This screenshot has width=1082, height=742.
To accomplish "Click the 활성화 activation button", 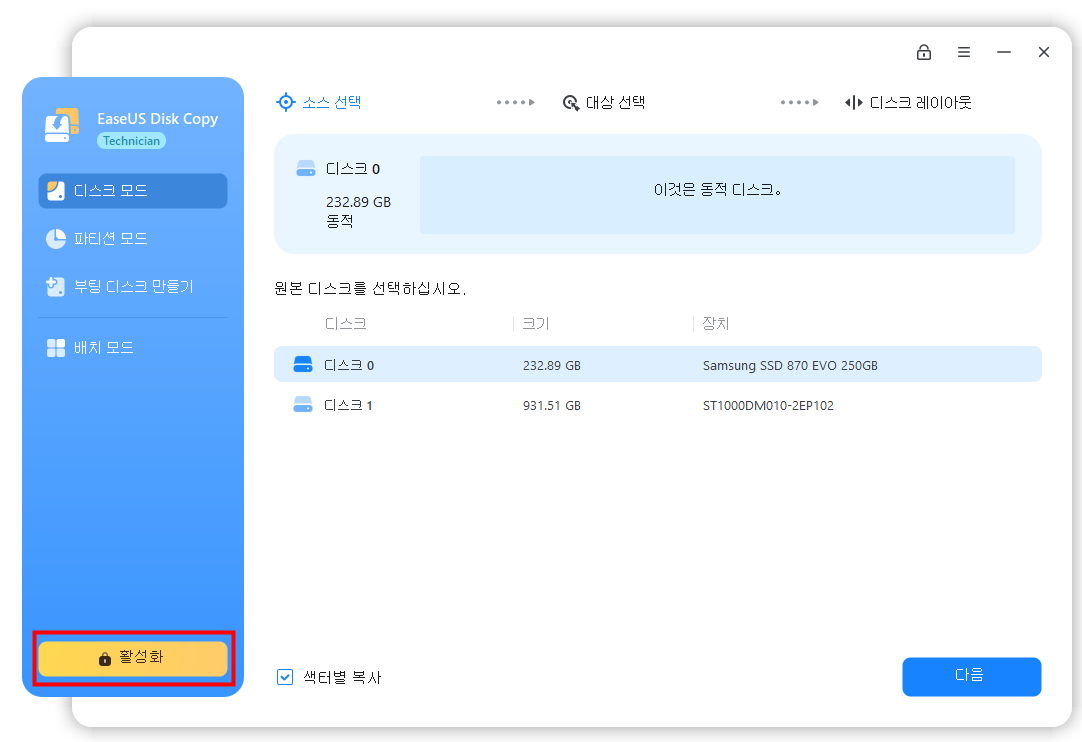I will click(x=132, y=658).
